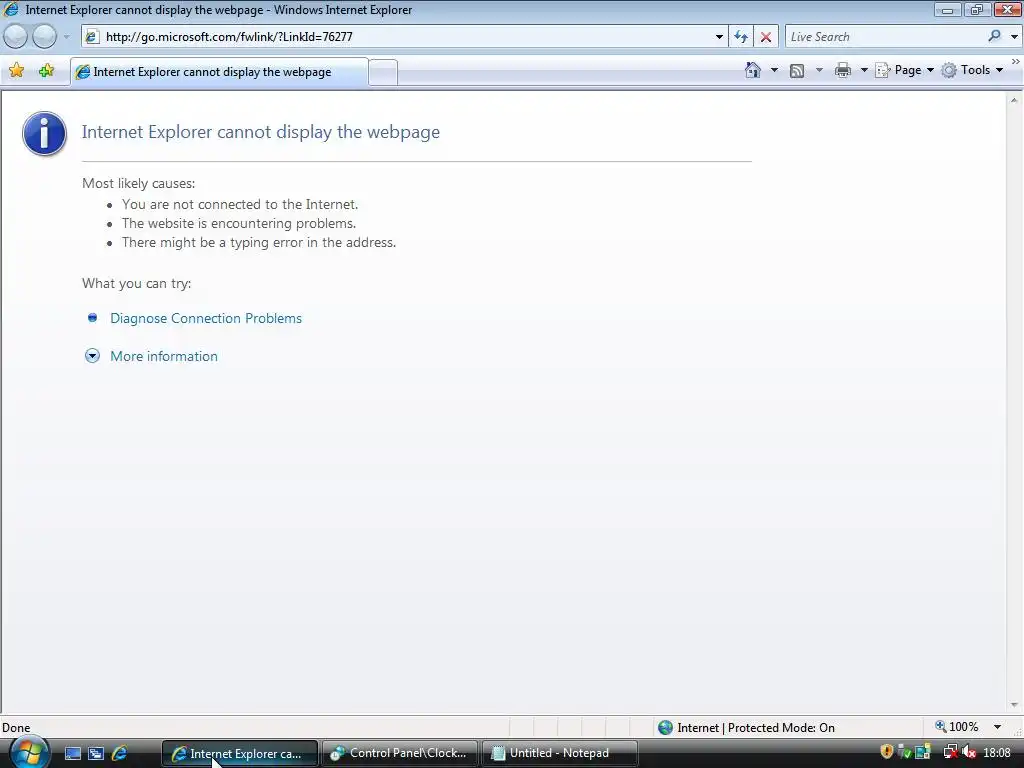Select the Internet Explorer taskbar button
Image resolution: width=1024 pixels, height=768 pixels.
point(239,753)
